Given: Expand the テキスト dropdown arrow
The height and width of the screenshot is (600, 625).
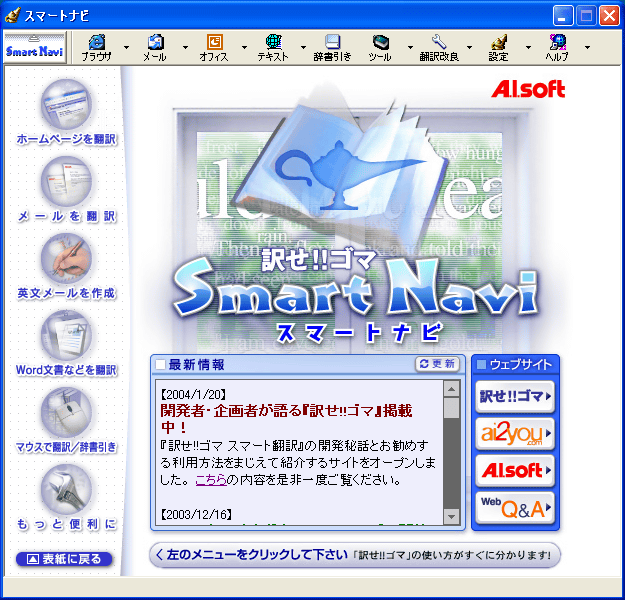Looking at the screenshot, I should click(303, 47).
